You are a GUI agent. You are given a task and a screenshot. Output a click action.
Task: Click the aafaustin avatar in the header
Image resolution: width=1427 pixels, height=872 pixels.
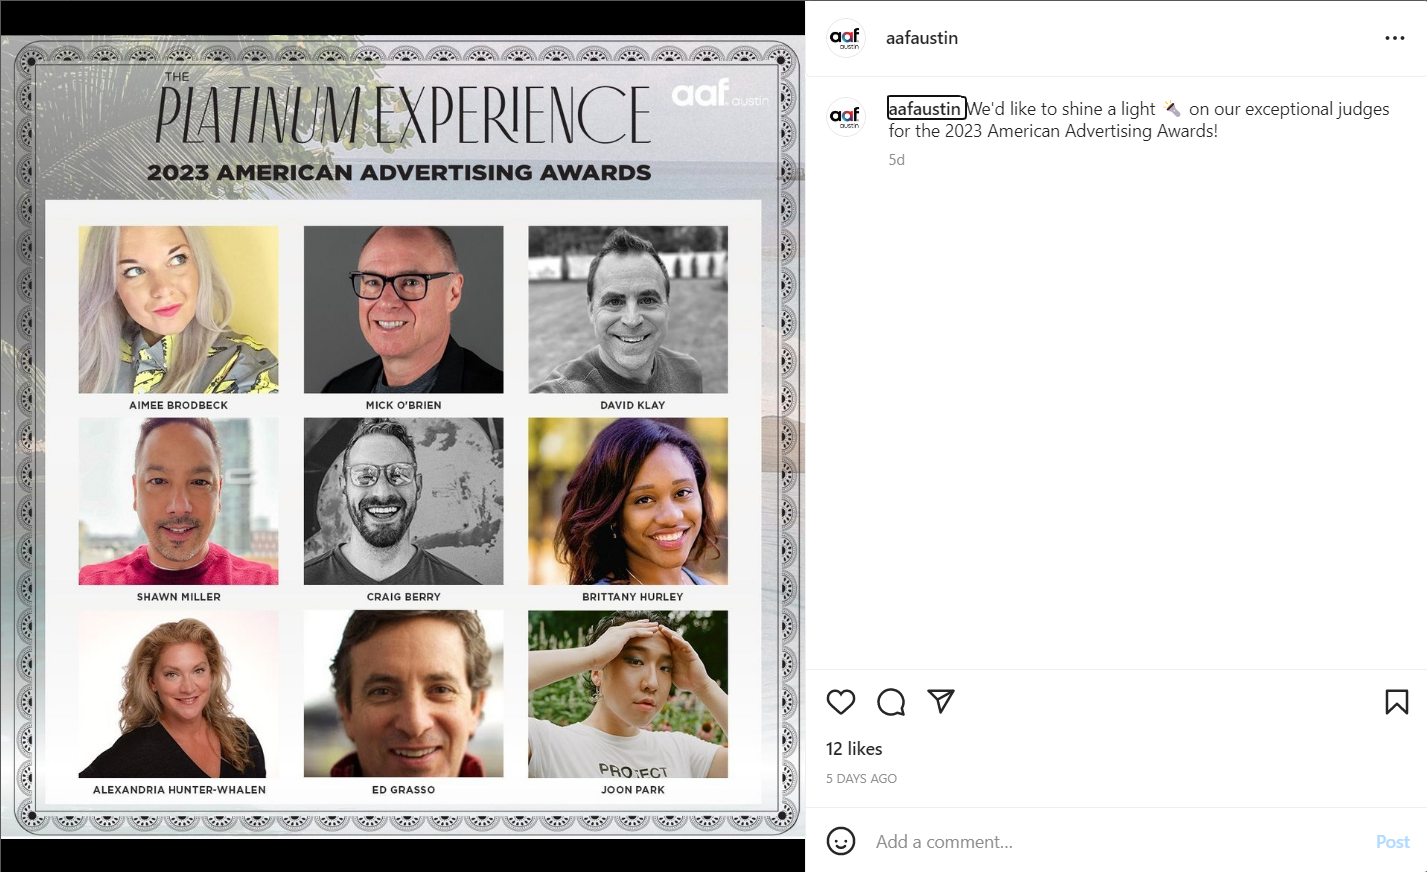coord(845,38)
